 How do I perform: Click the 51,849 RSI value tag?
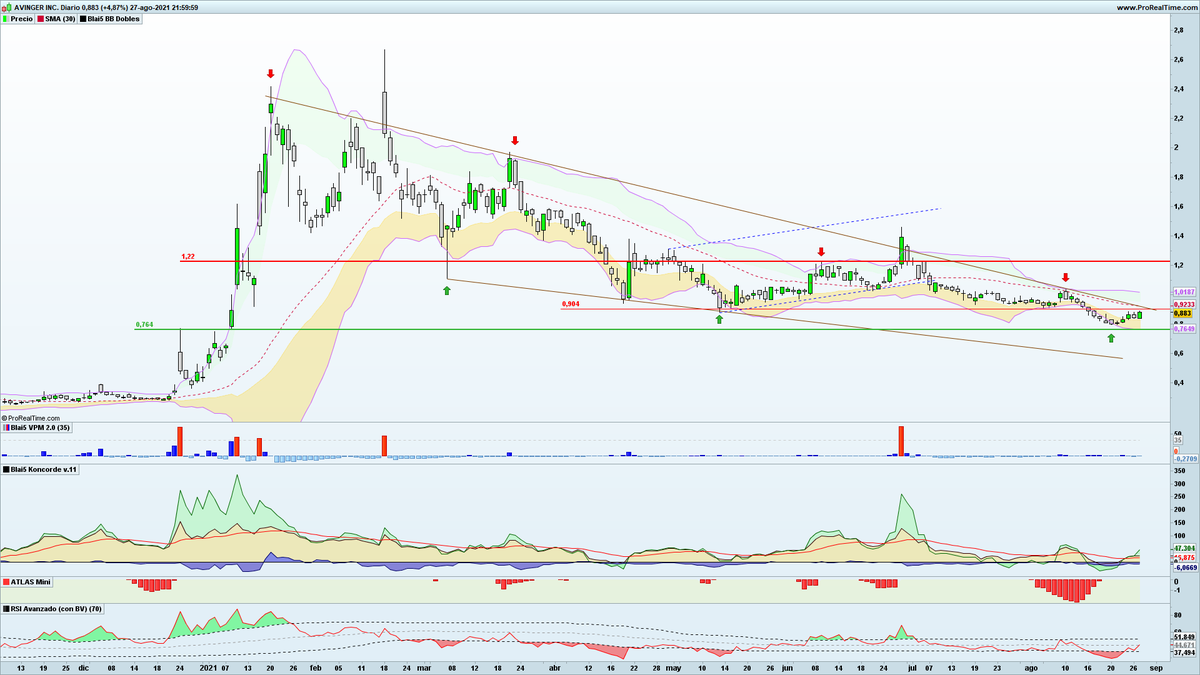click(1183, 637)
